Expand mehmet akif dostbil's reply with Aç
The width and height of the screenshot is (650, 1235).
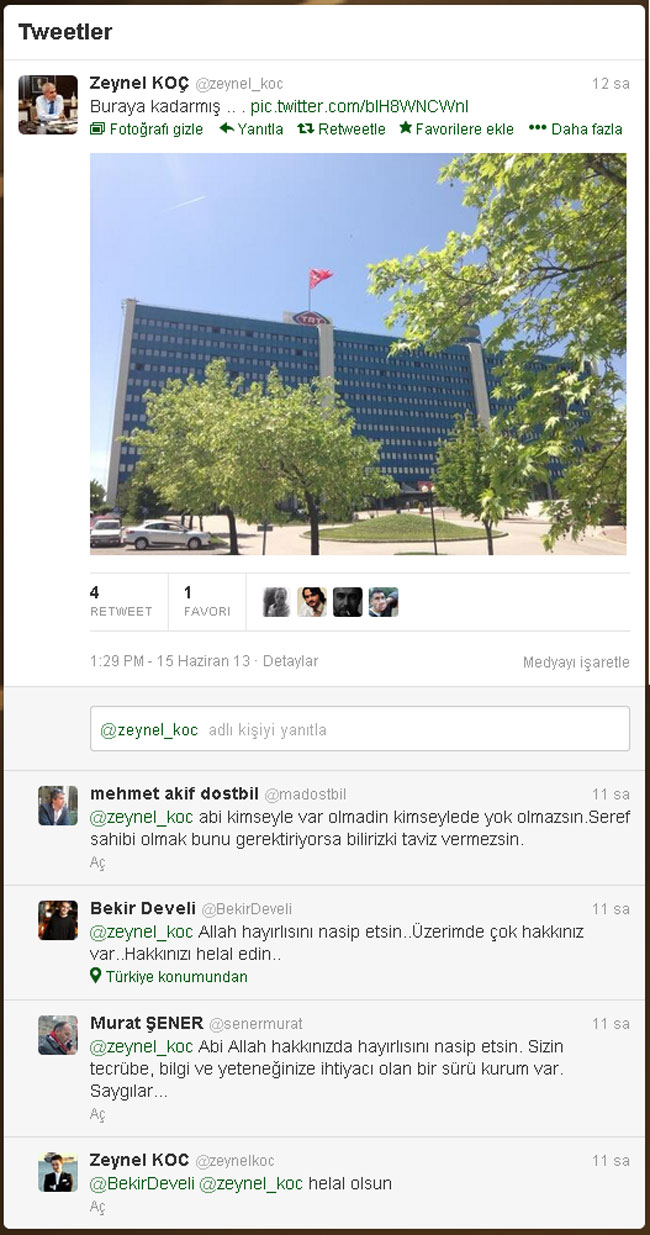click(97, 863)
